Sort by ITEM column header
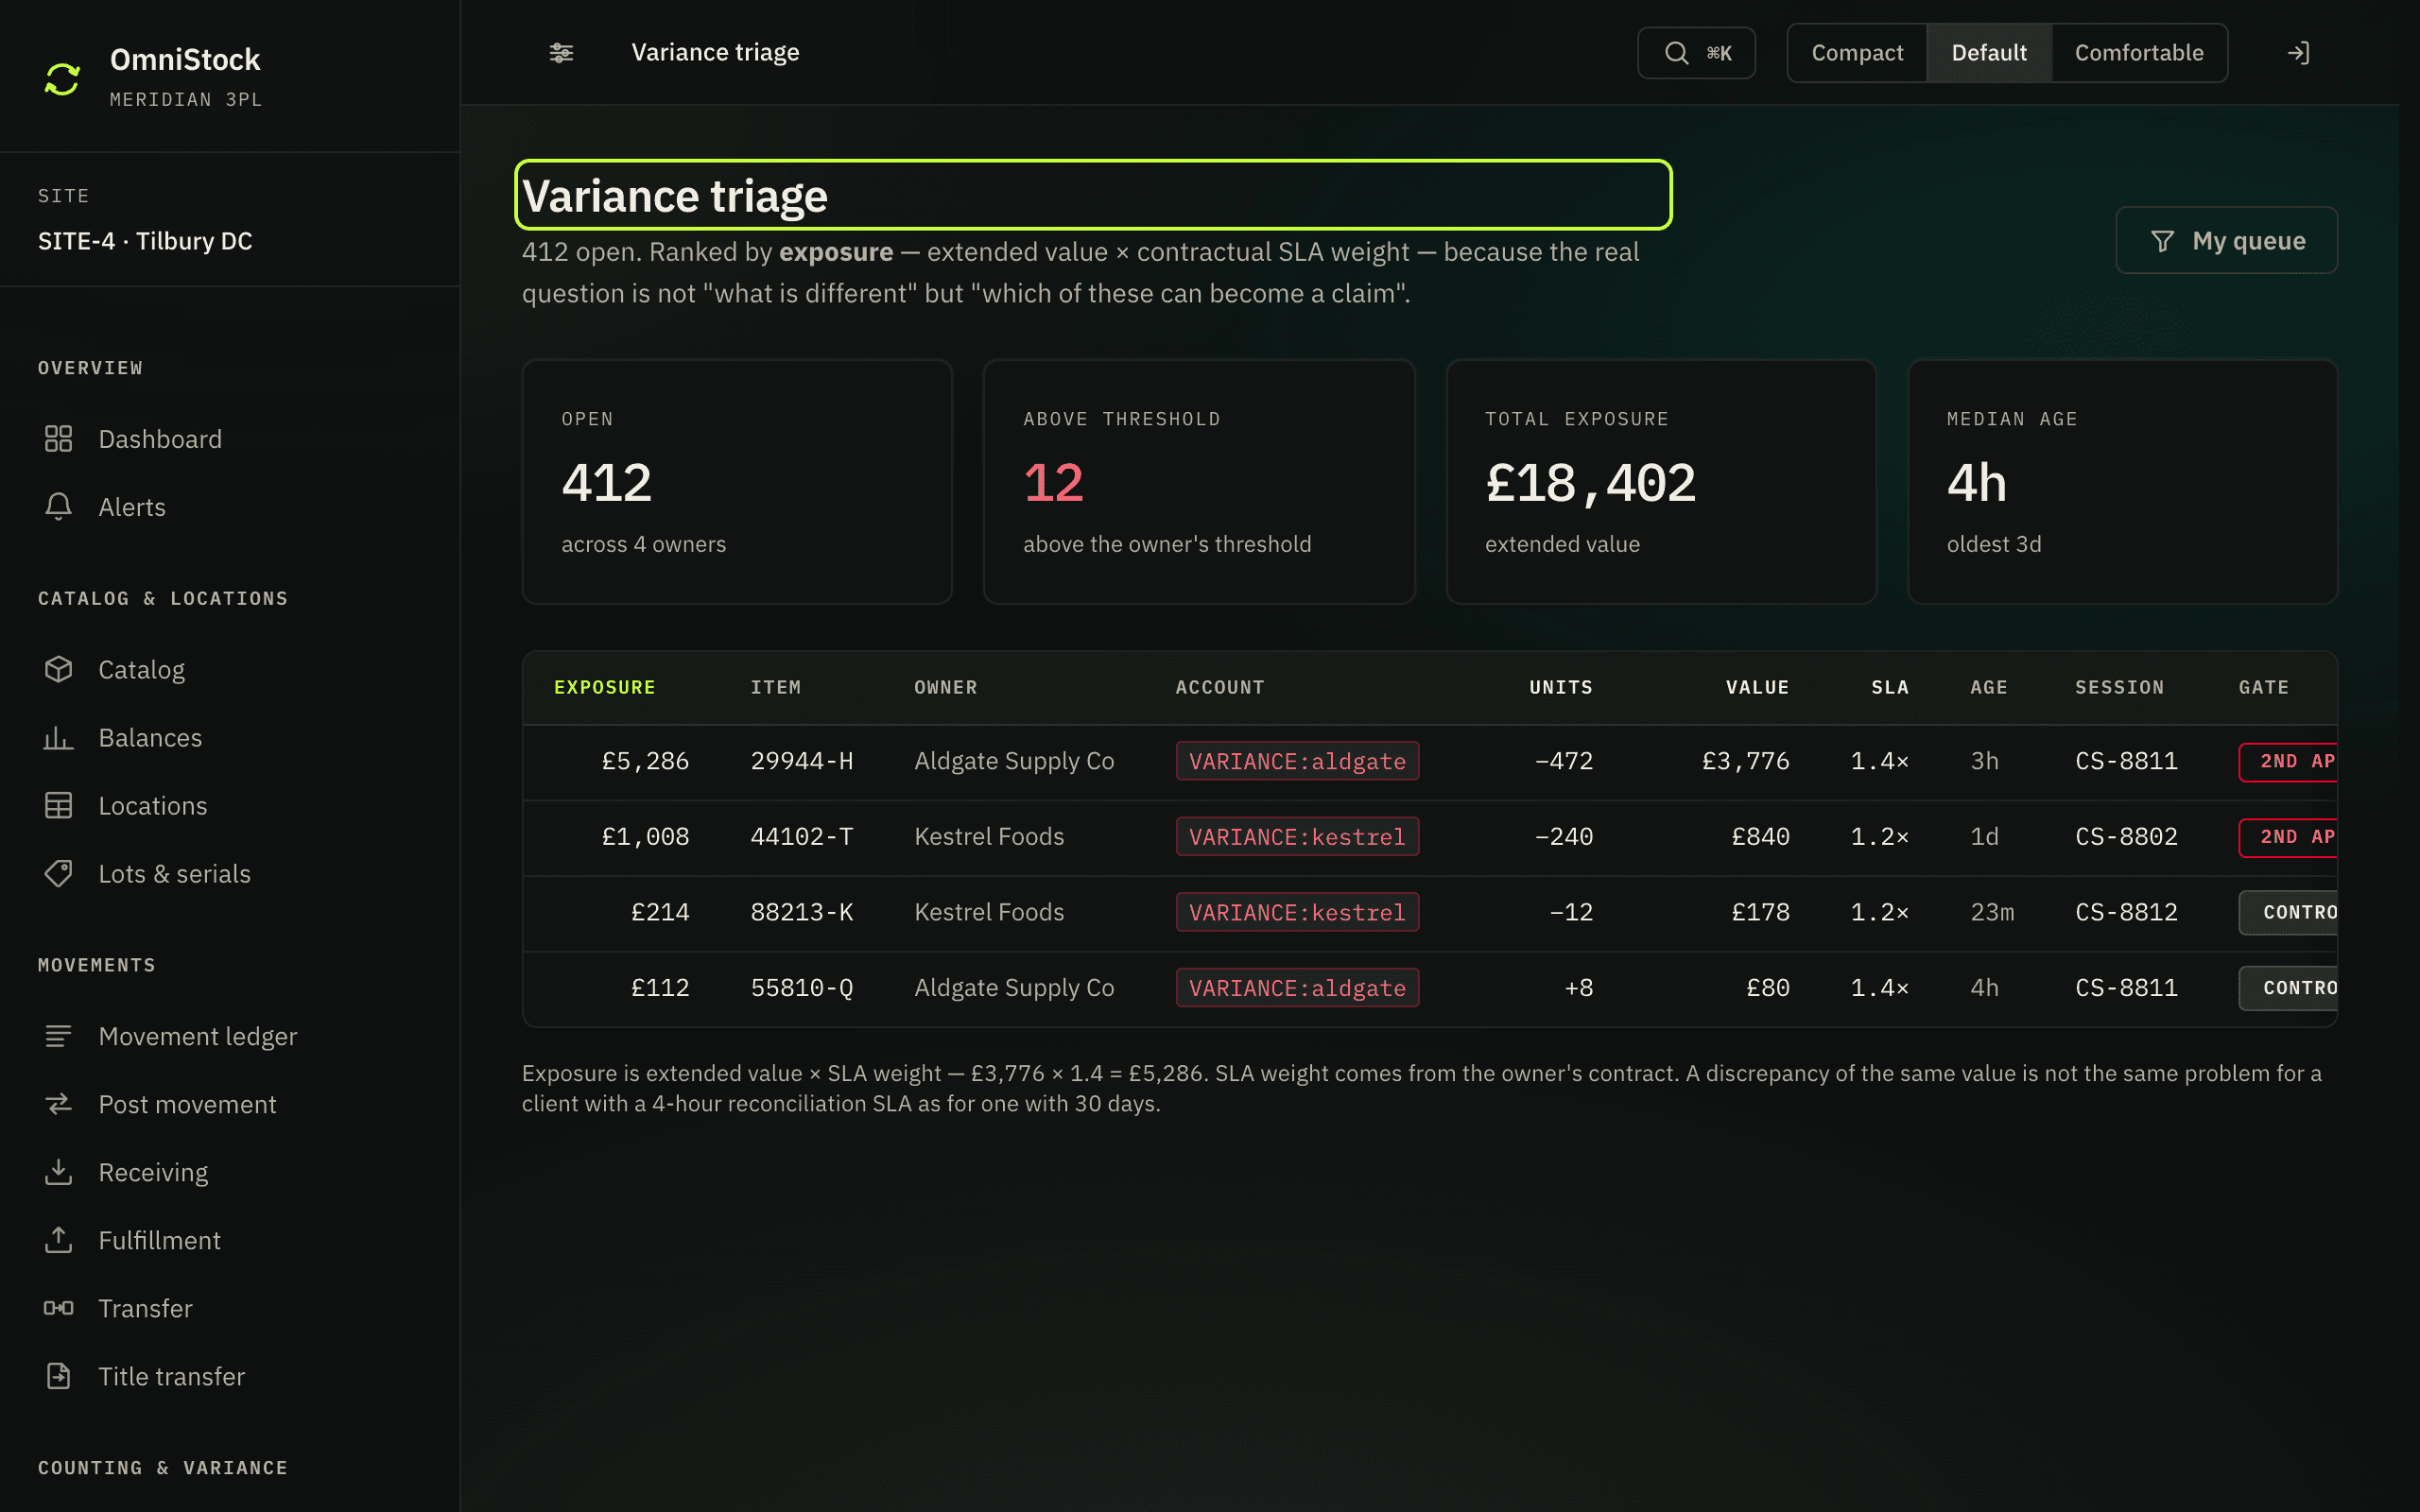The height and width of the screenshot is (1512, 2420). click(x=776, y=687)
